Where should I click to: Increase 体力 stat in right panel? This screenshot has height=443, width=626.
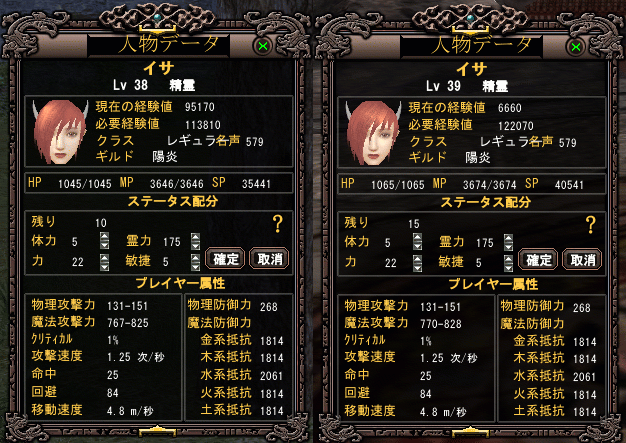[417, 237]
